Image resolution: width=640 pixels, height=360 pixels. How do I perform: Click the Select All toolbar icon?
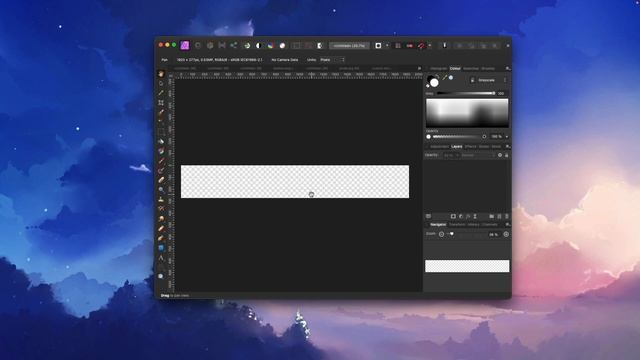click(297, 46)
